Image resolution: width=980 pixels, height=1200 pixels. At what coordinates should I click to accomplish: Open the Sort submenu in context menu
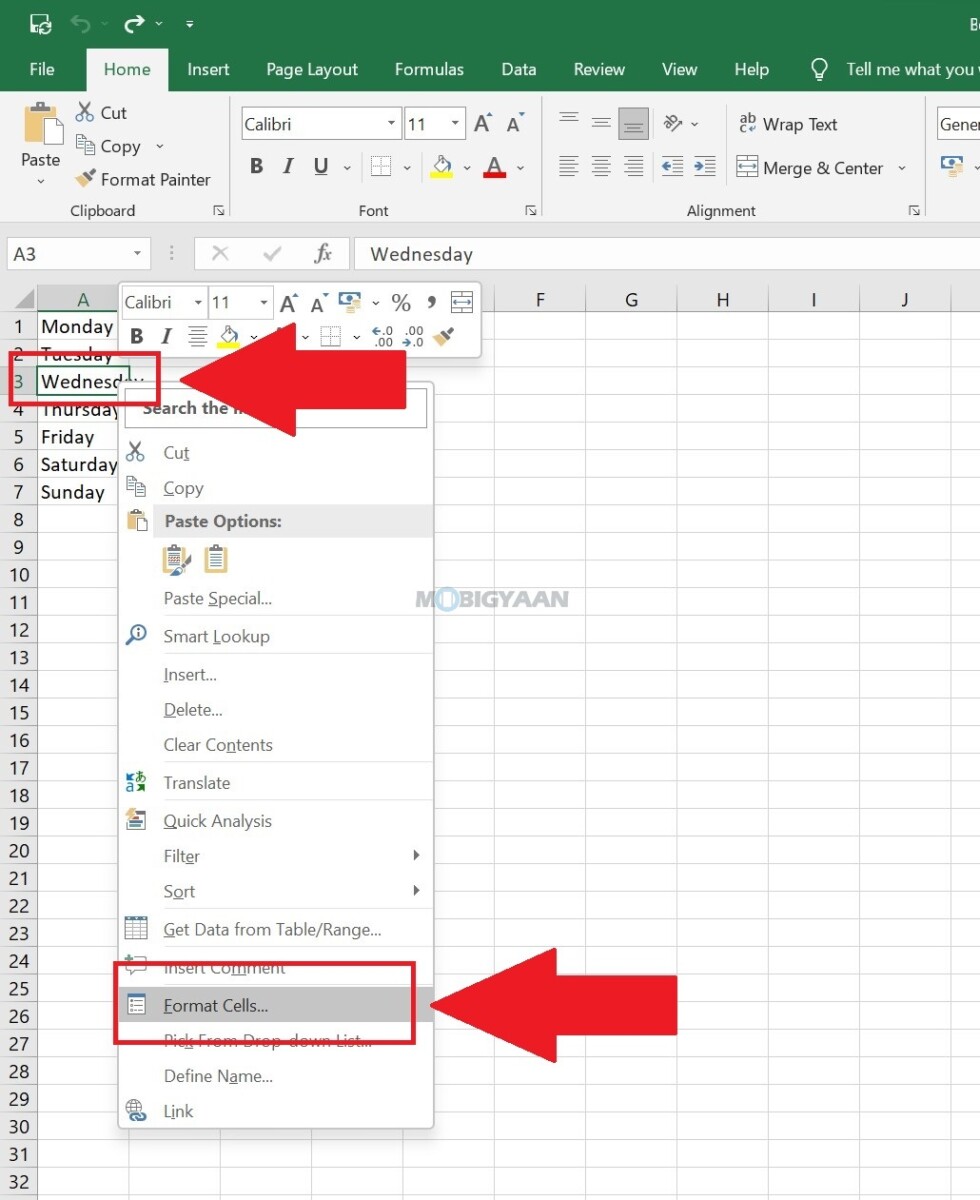pyautogui.click(x=179, y=891)
